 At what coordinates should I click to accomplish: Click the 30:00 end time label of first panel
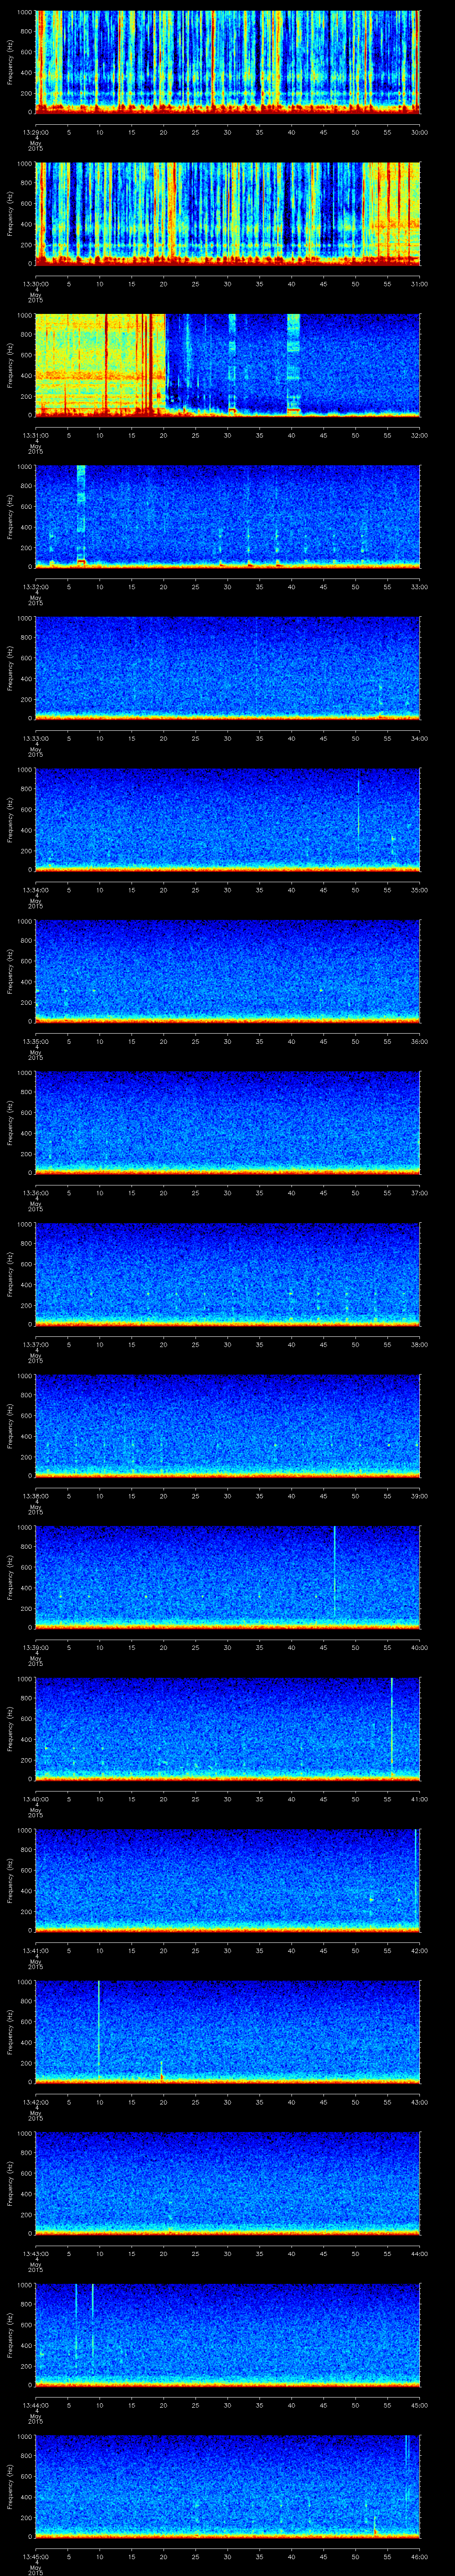[419, 132]
